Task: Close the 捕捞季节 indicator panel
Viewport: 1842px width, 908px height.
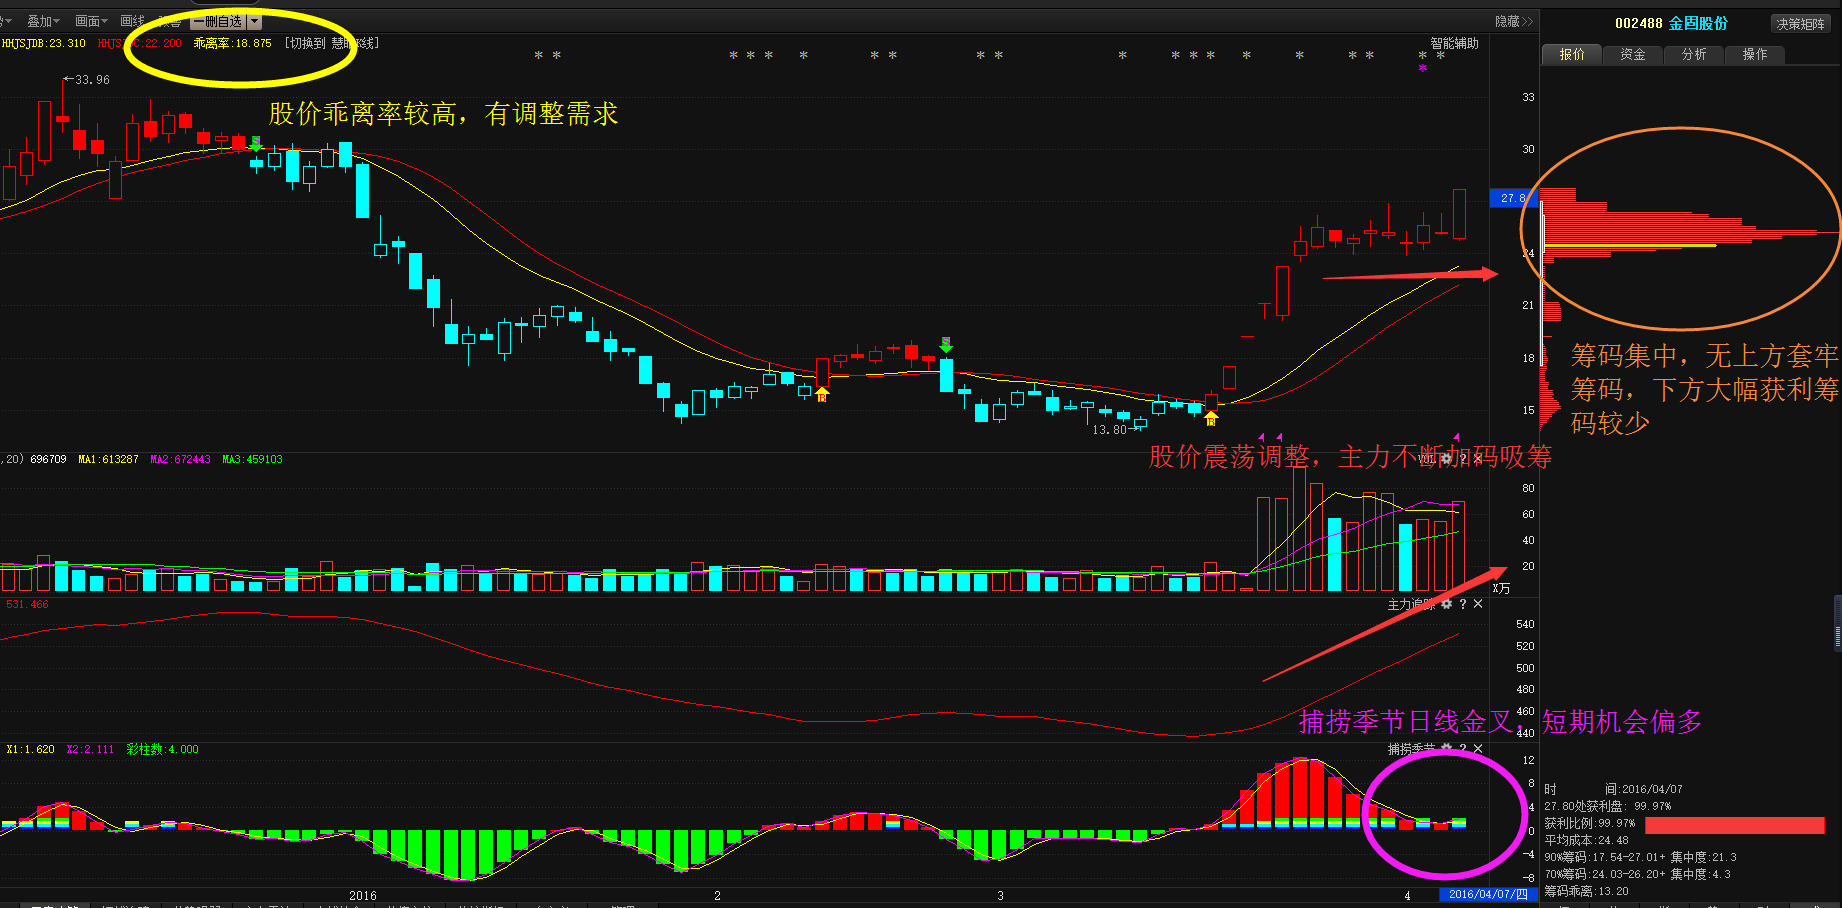Action: pos(1478,748)
